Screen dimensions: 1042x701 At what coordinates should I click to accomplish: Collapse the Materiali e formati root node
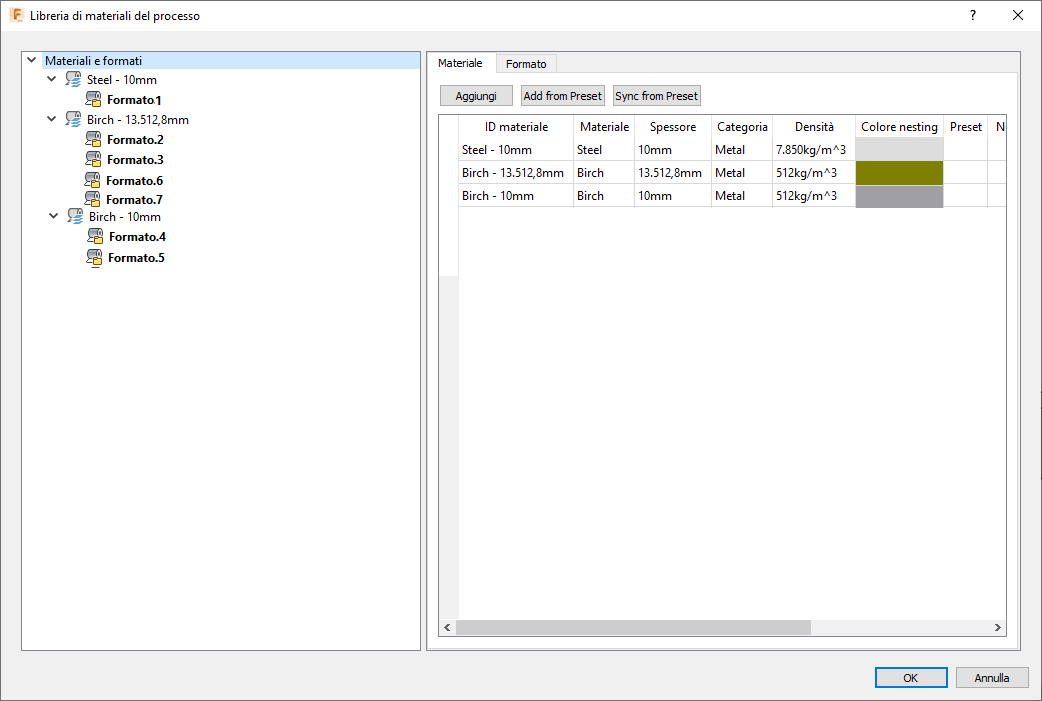coord(31,60)
